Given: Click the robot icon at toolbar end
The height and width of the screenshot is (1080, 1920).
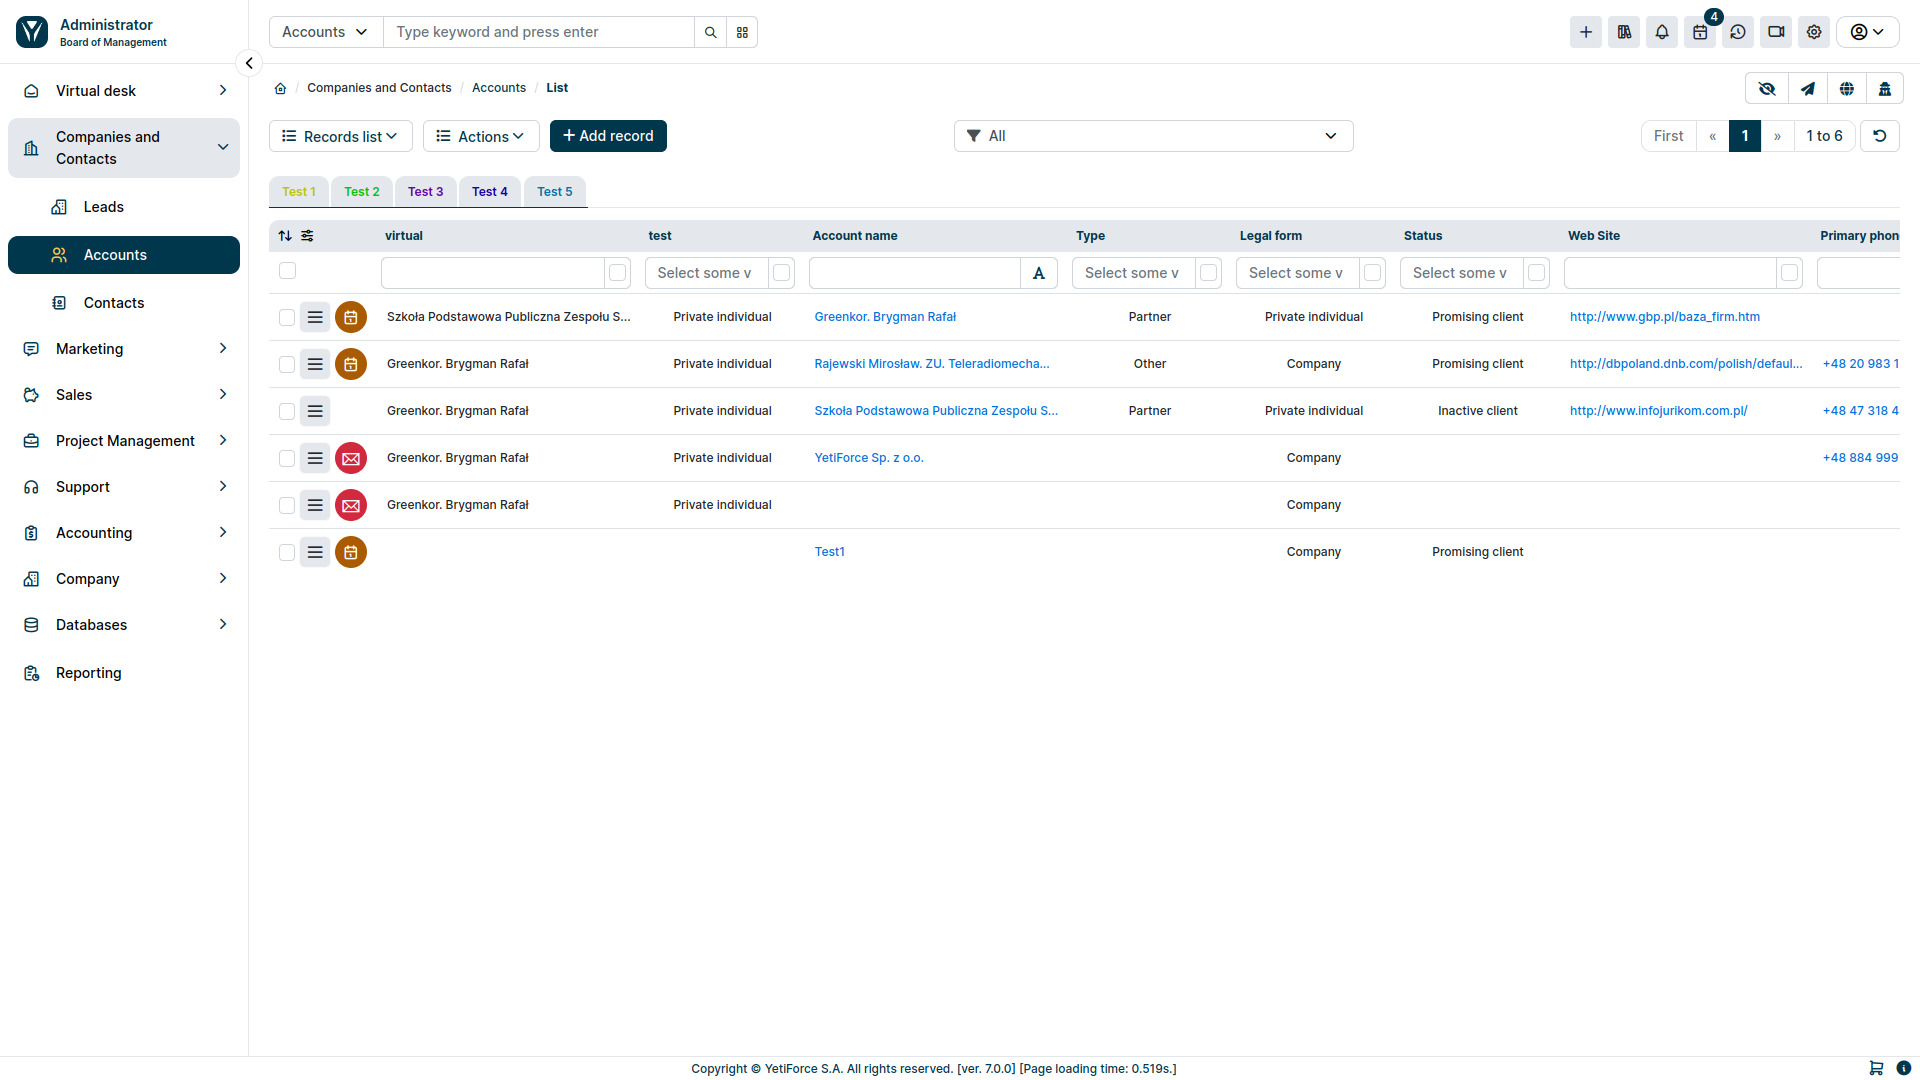Looking at the screenshot, I should point(1885,89).
